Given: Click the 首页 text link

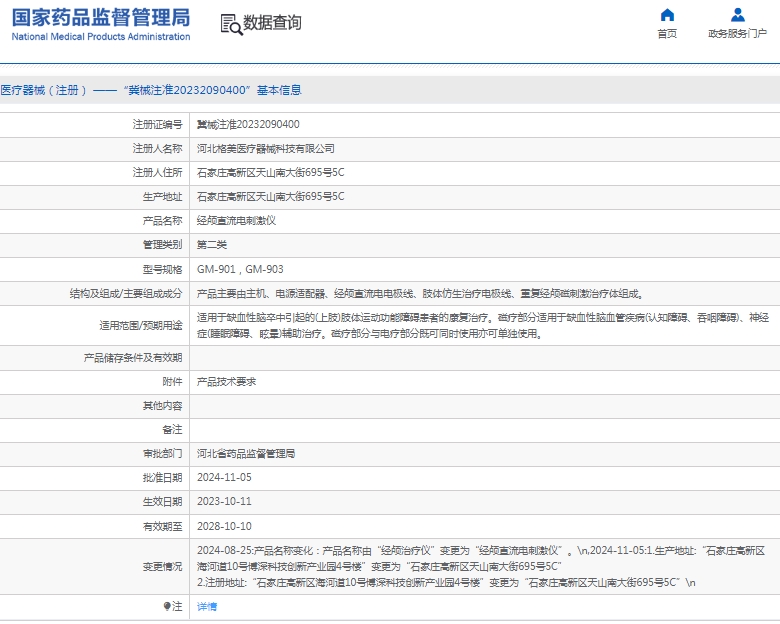Looking at the screenshot, I should pyautogui.click(x=667, y=33).
